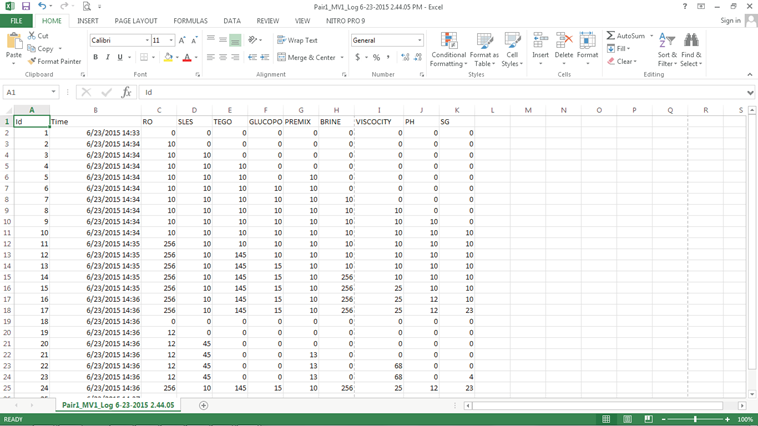Screen dimensions: 758x426
Task: Click the Paste clipboard icon
Action: (x=14, y=42)
